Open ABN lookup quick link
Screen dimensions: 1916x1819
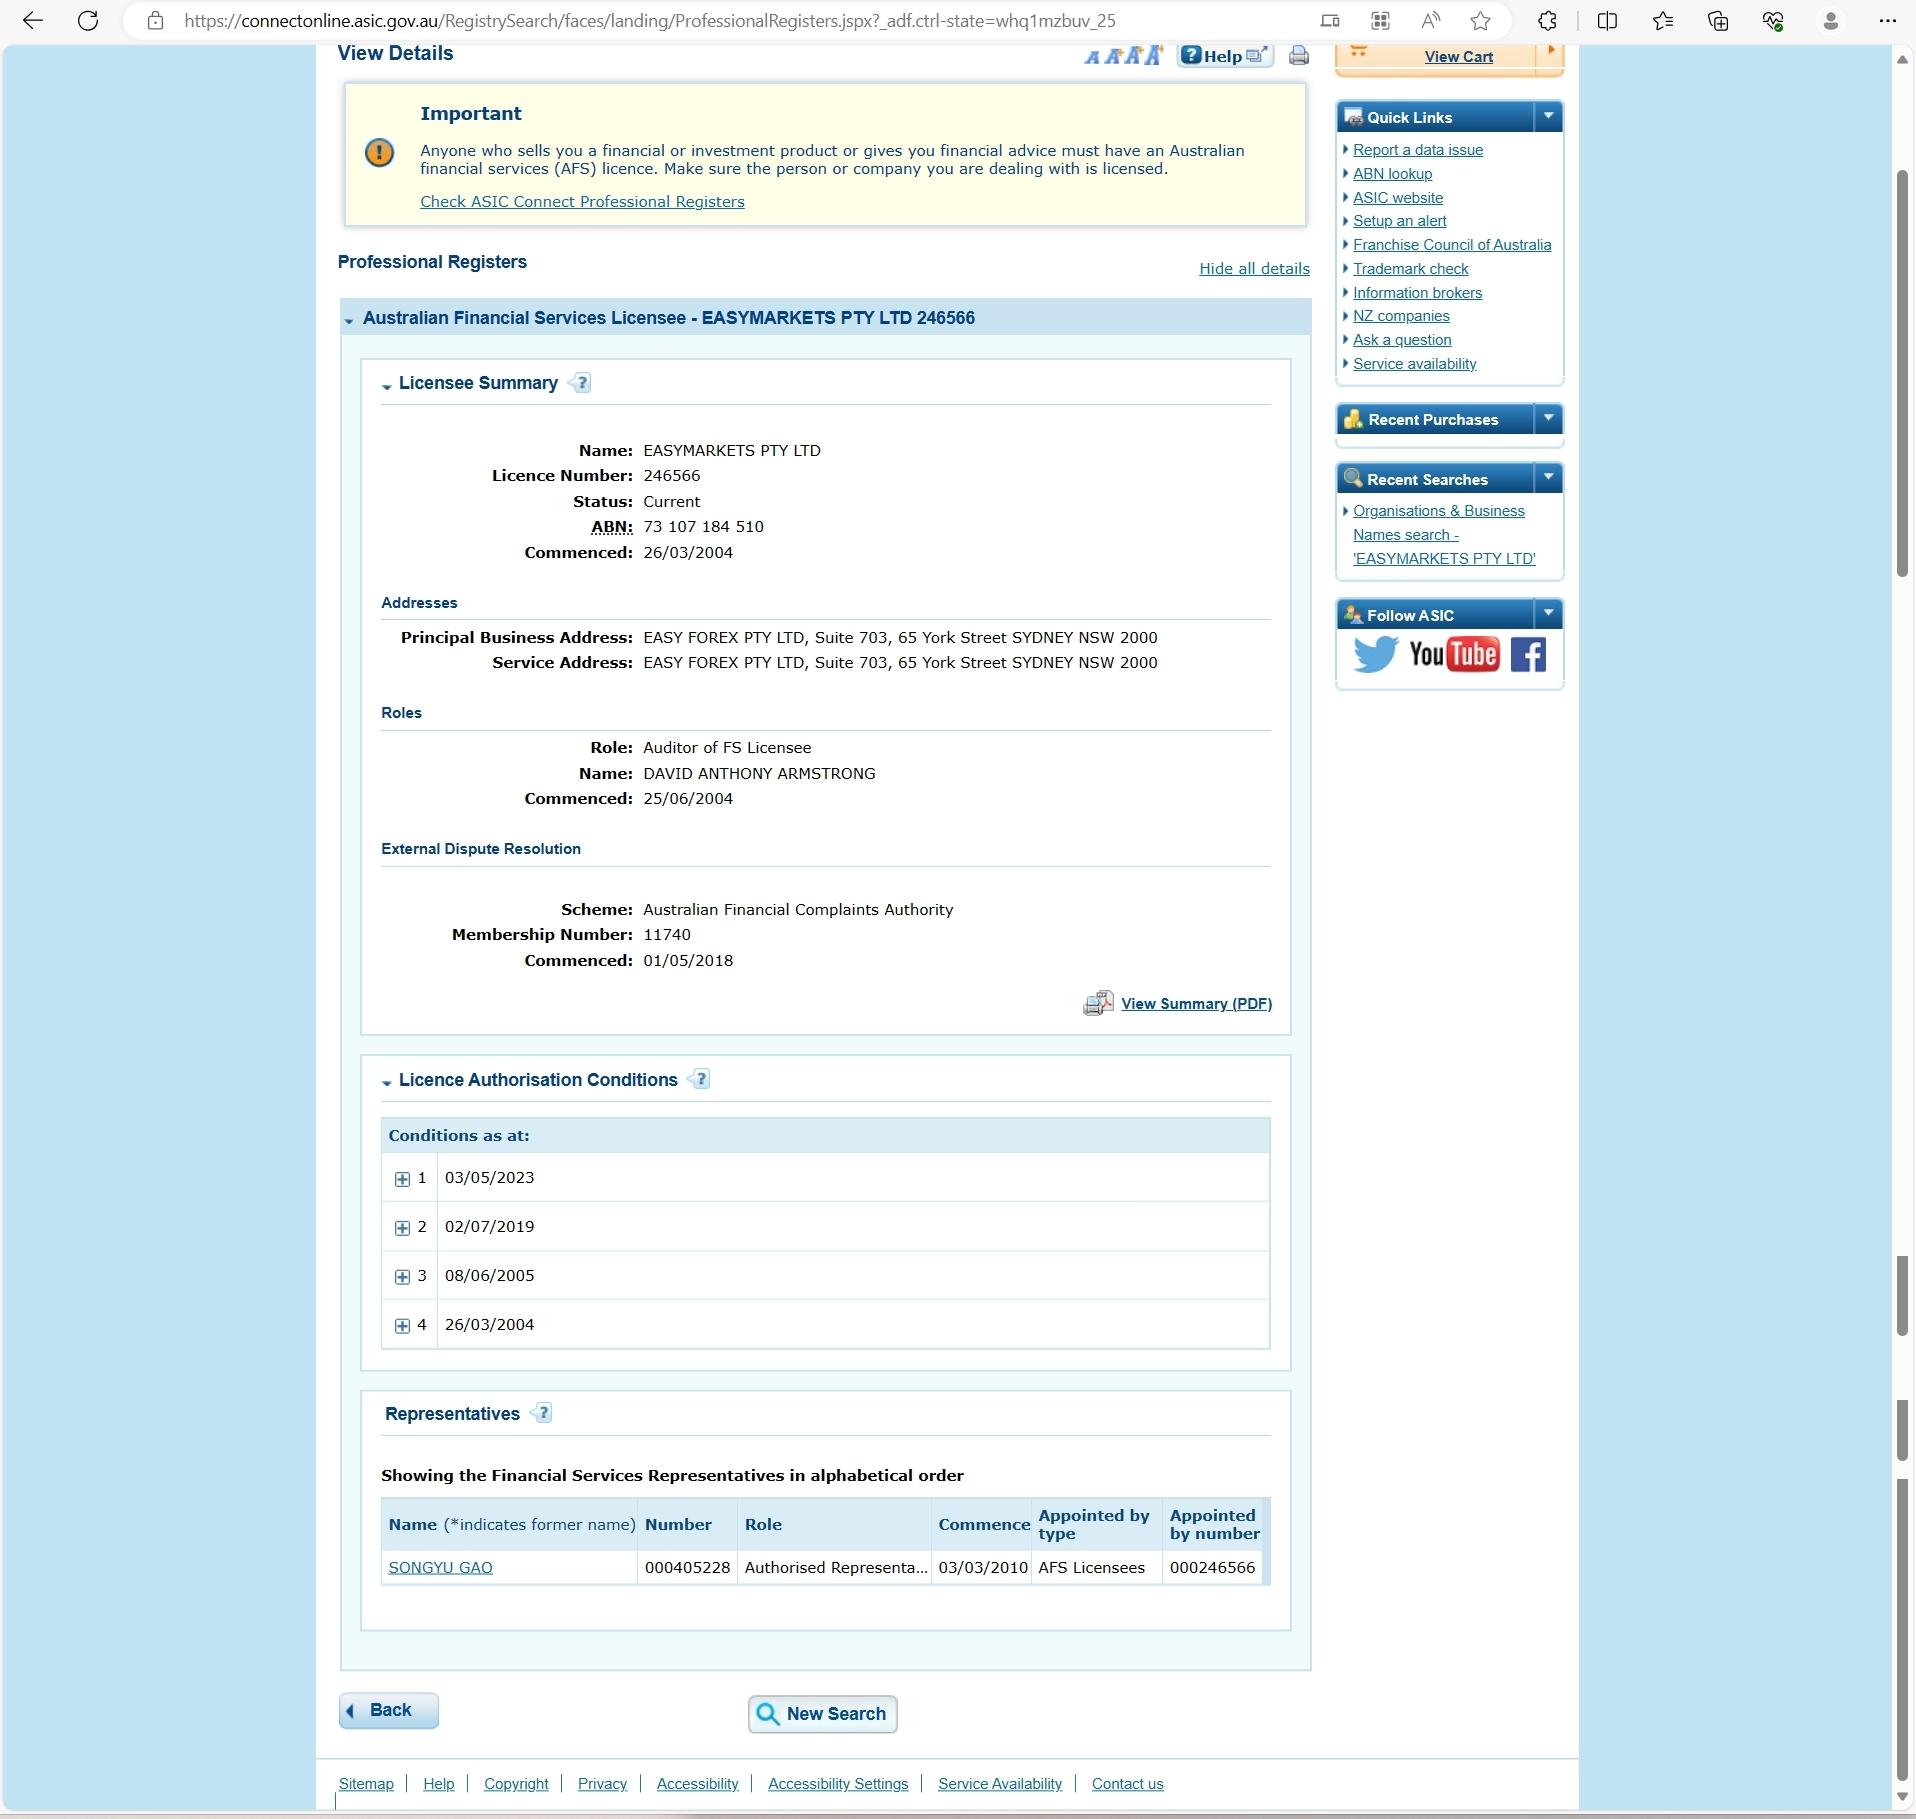[x=1392, y=174]
